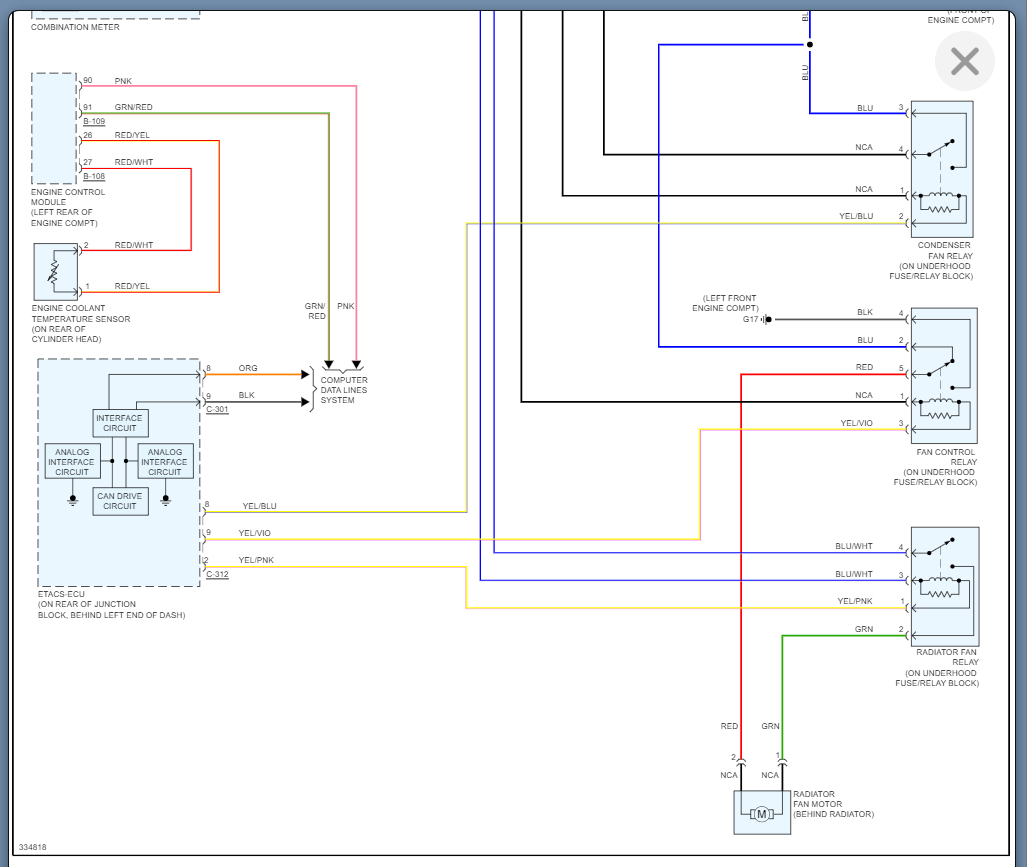Click the diagram number 334818
Image resolution: width=1027 pixels, height=867 pixels.
[32, 847]
